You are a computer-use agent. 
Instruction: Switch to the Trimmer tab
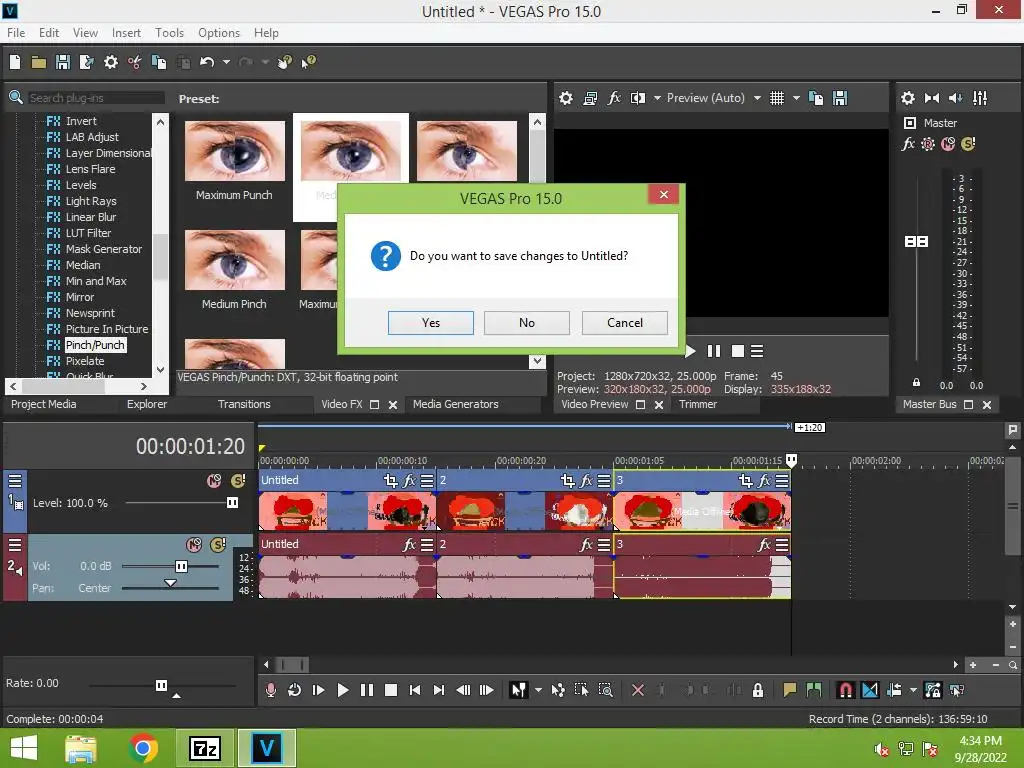pyautogui.click(x=697, y=404)
